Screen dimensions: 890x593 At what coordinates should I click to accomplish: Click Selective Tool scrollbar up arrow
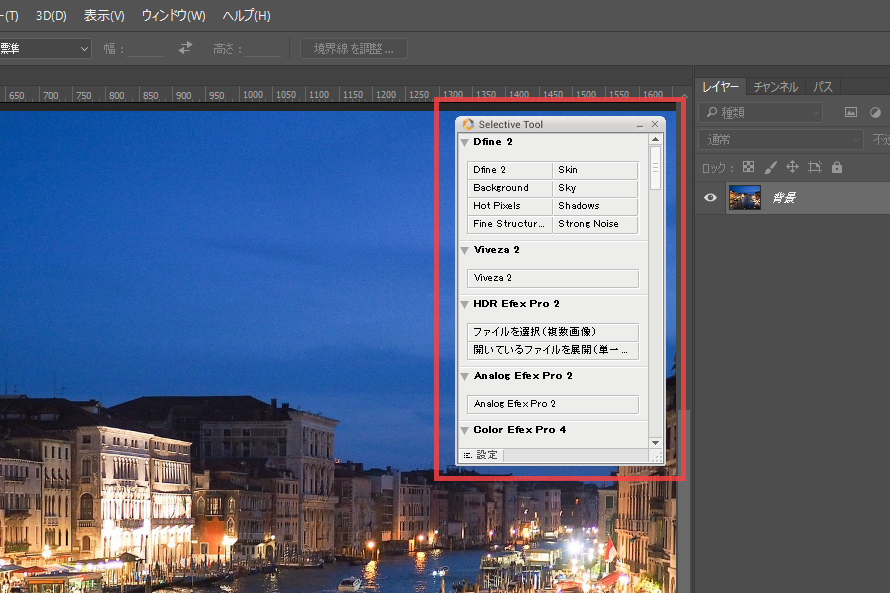click(656, 140)
